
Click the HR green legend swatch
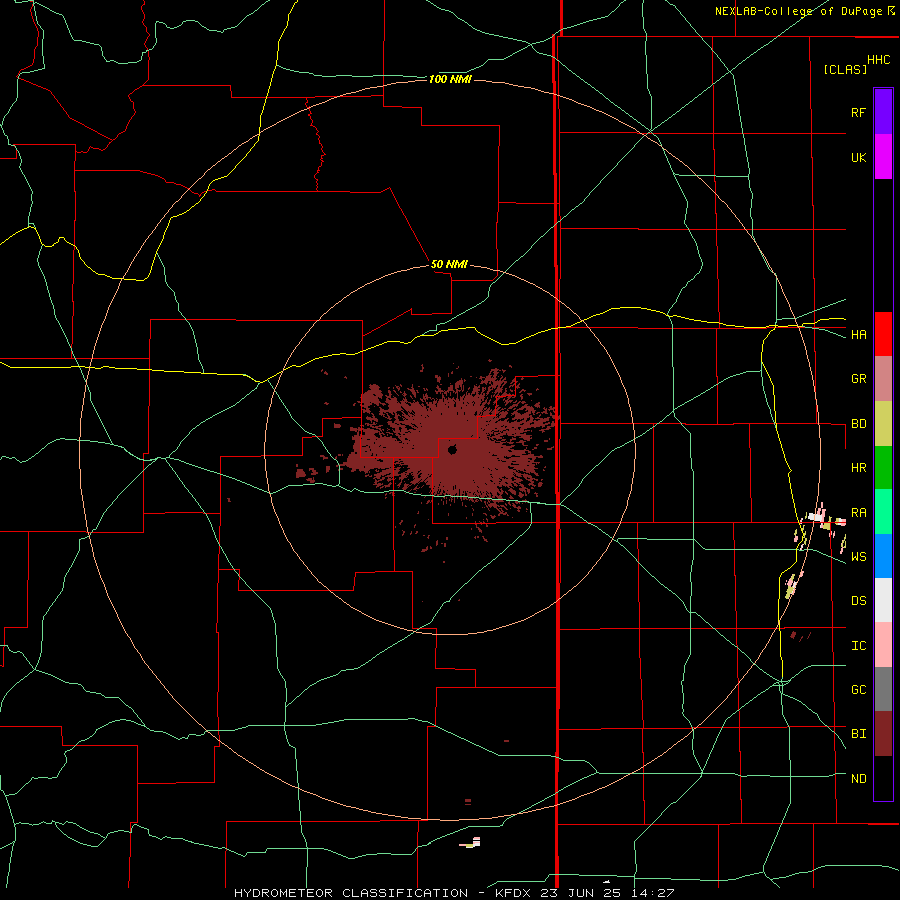coord(883,467)
